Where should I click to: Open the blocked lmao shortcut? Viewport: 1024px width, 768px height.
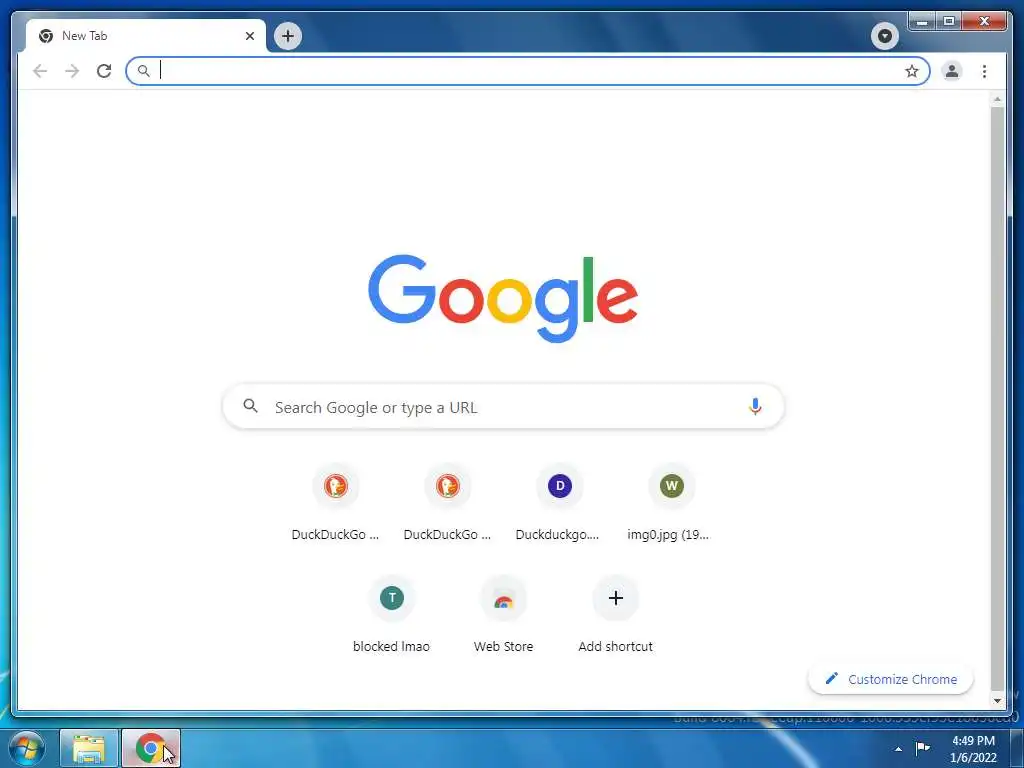[392, 598]
